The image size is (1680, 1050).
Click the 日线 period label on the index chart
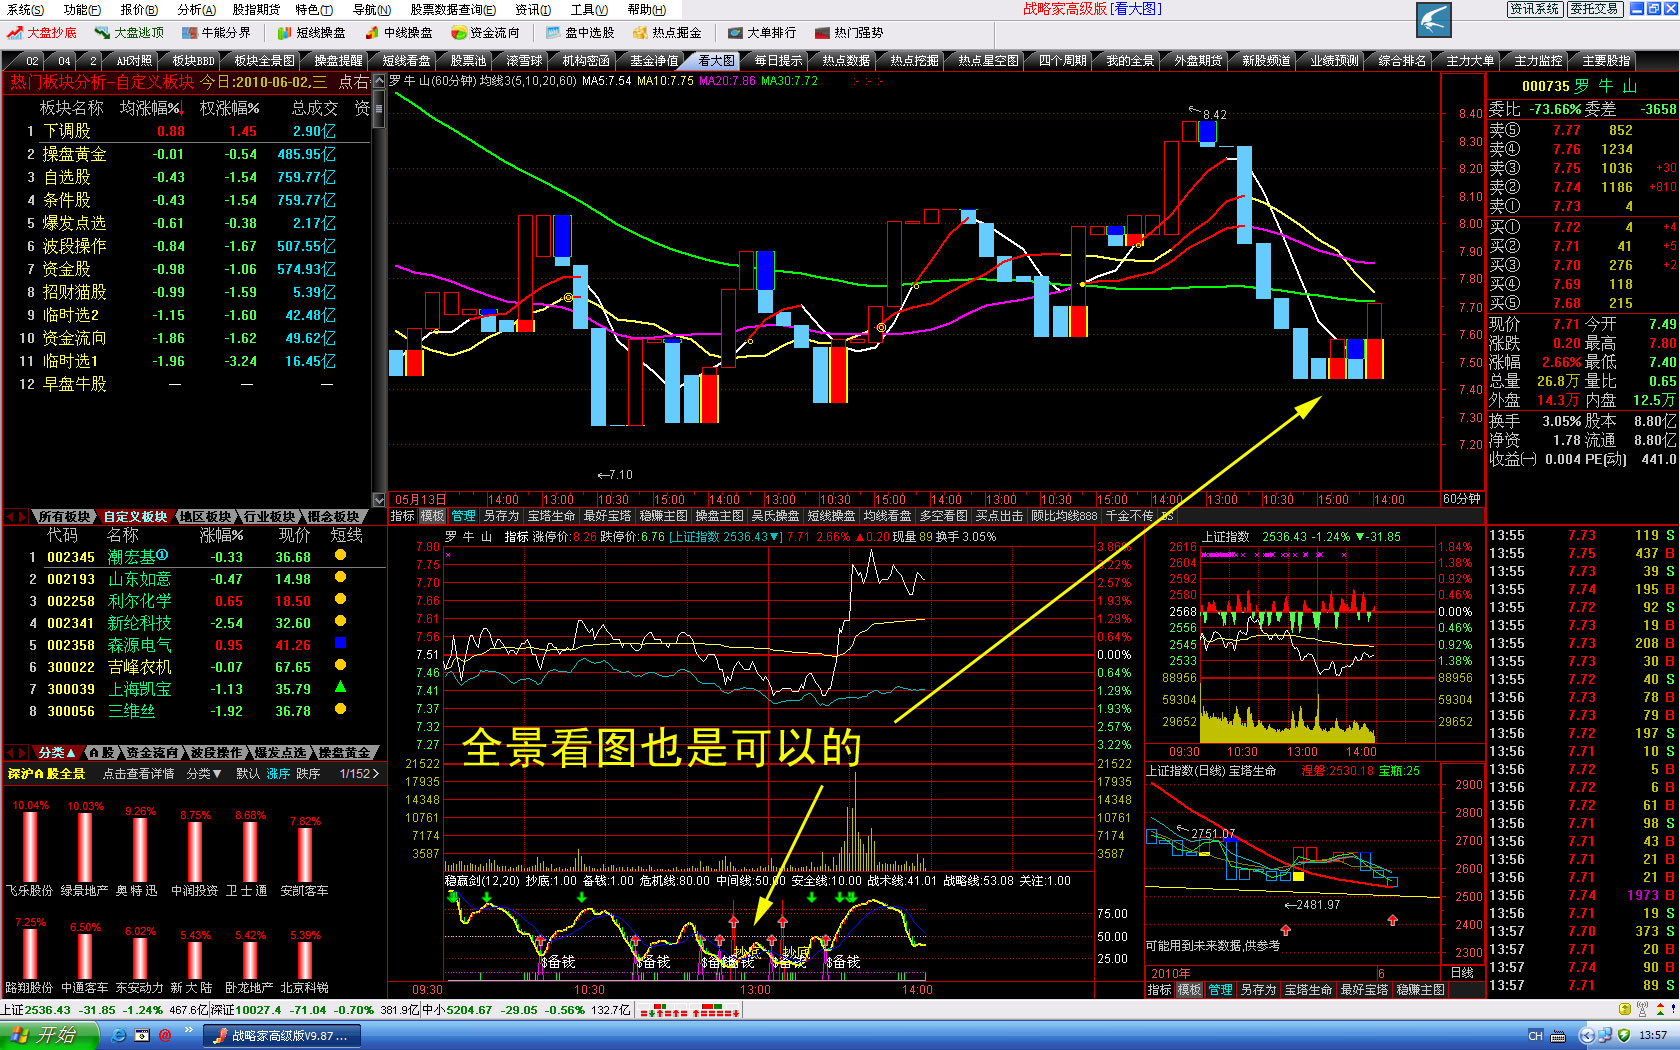1462,973
